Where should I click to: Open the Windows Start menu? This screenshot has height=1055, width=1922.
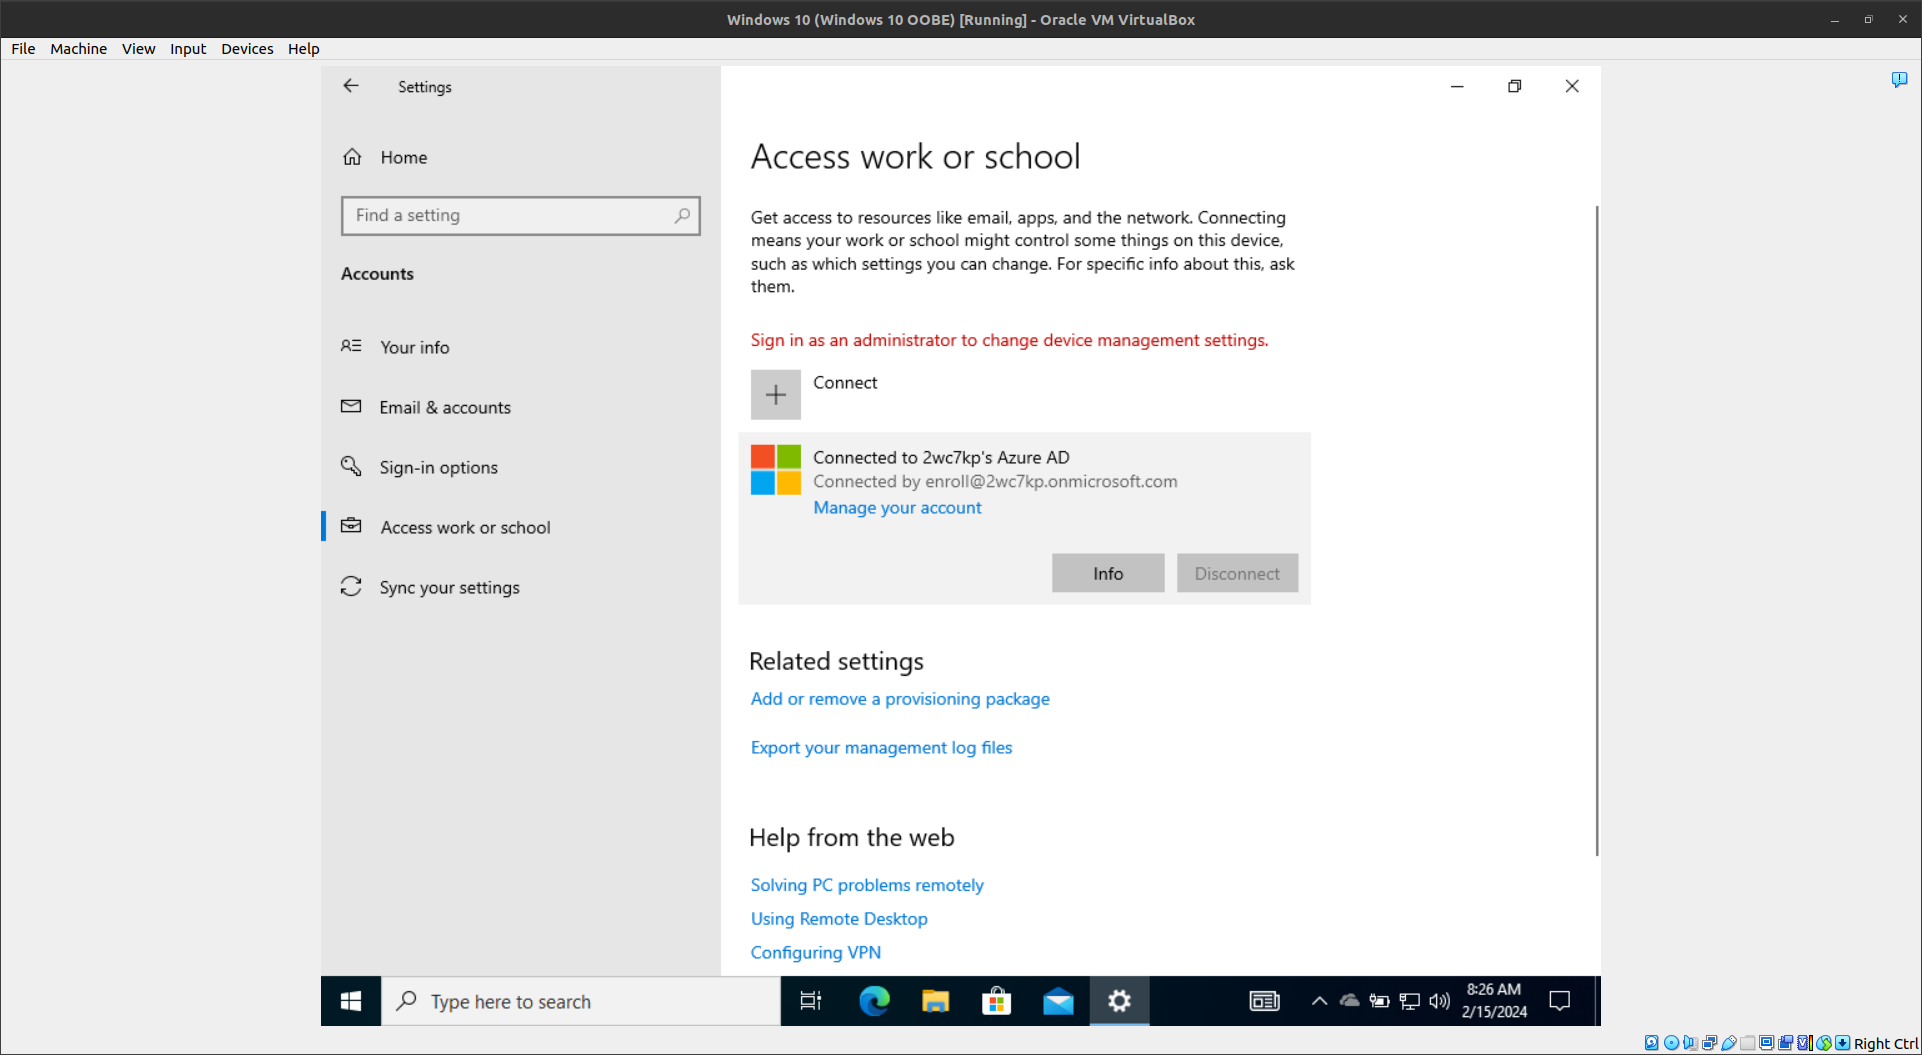point(351,1001)
